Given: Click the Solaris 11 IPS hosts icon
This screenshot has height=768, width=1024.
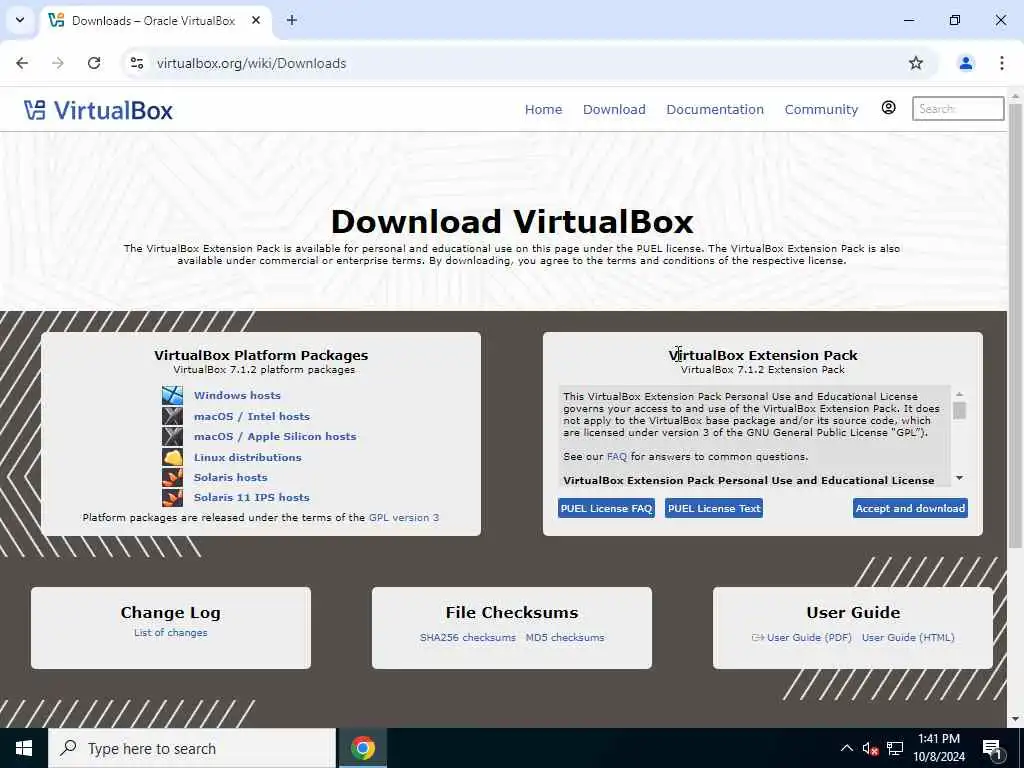Looking at the screenshot, I should click(172, 498).
